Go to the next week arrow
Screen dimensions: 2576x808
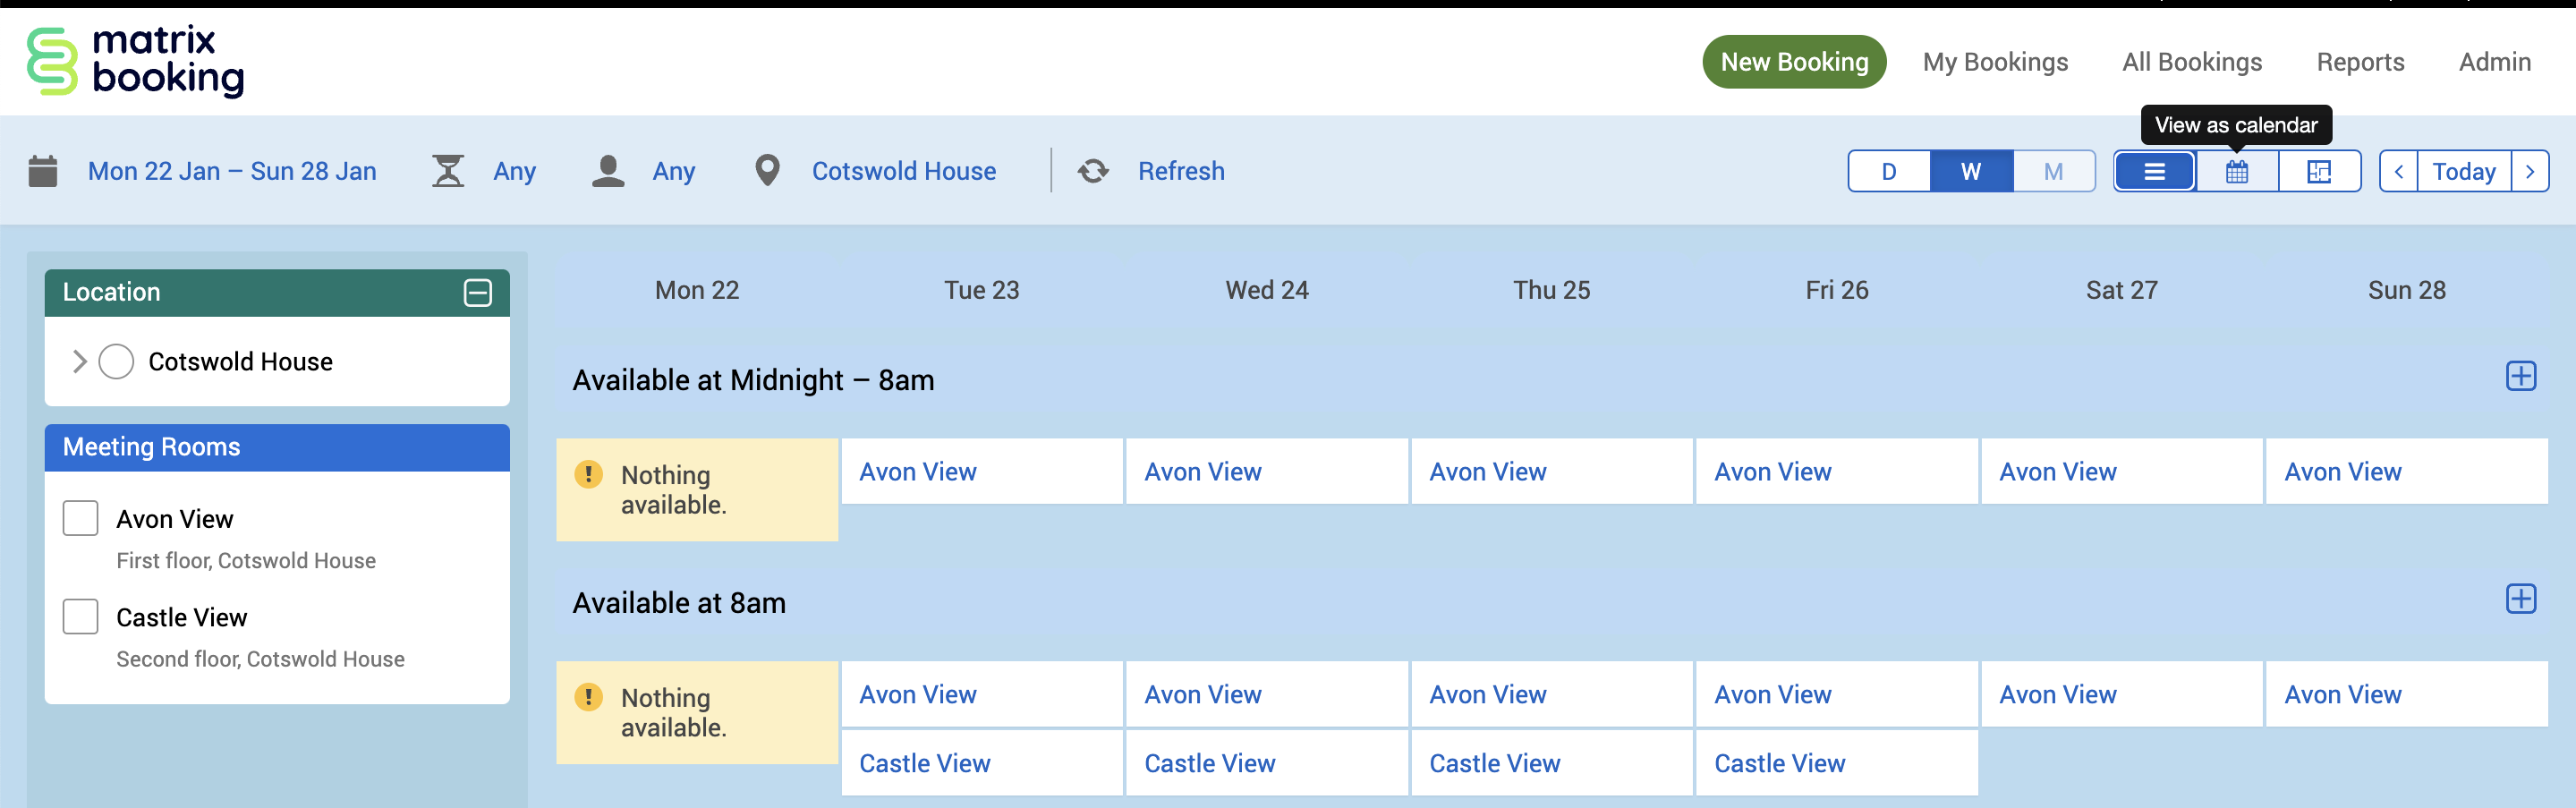2530,171
